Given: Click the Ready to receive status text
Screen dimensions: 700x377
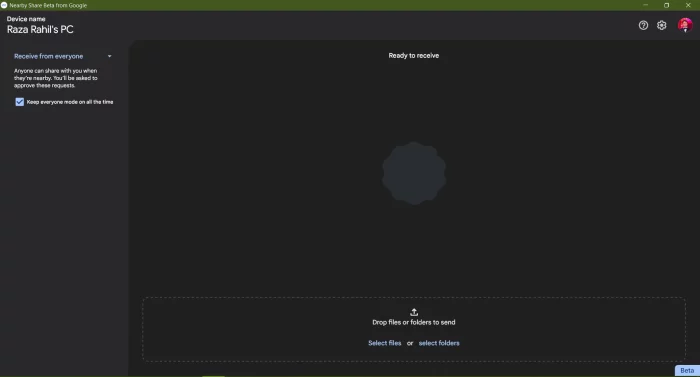Looking at the screenshot, I should (413, 55).
